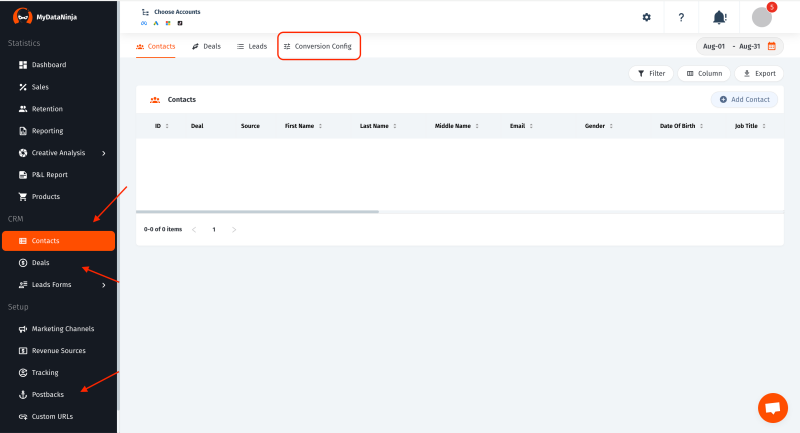
Task: Open the notifications bell
Action: pos(719,17)
